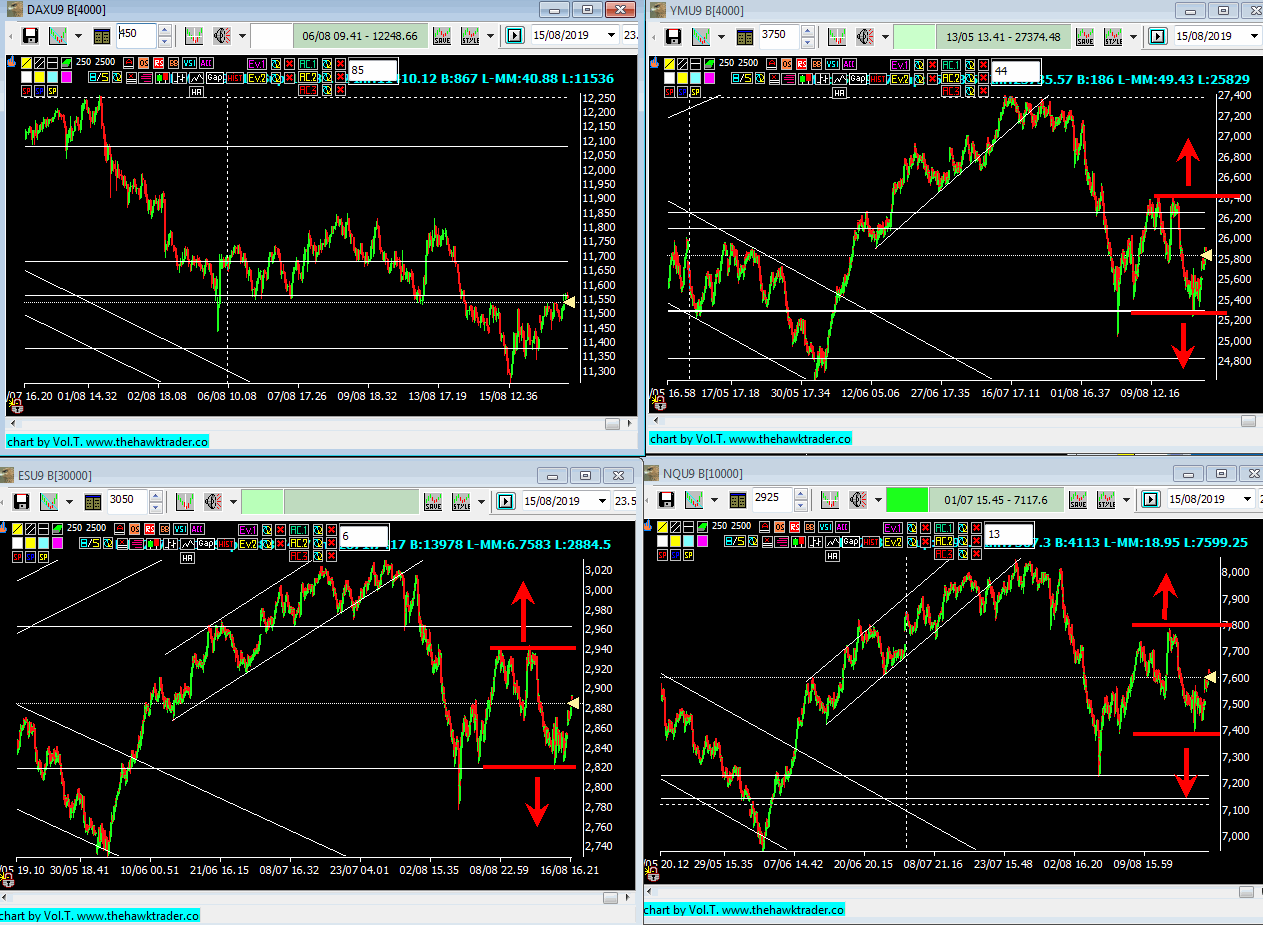
Task: Toggle the HA option in NQU9 chart
Action: (x=832, y=555)
